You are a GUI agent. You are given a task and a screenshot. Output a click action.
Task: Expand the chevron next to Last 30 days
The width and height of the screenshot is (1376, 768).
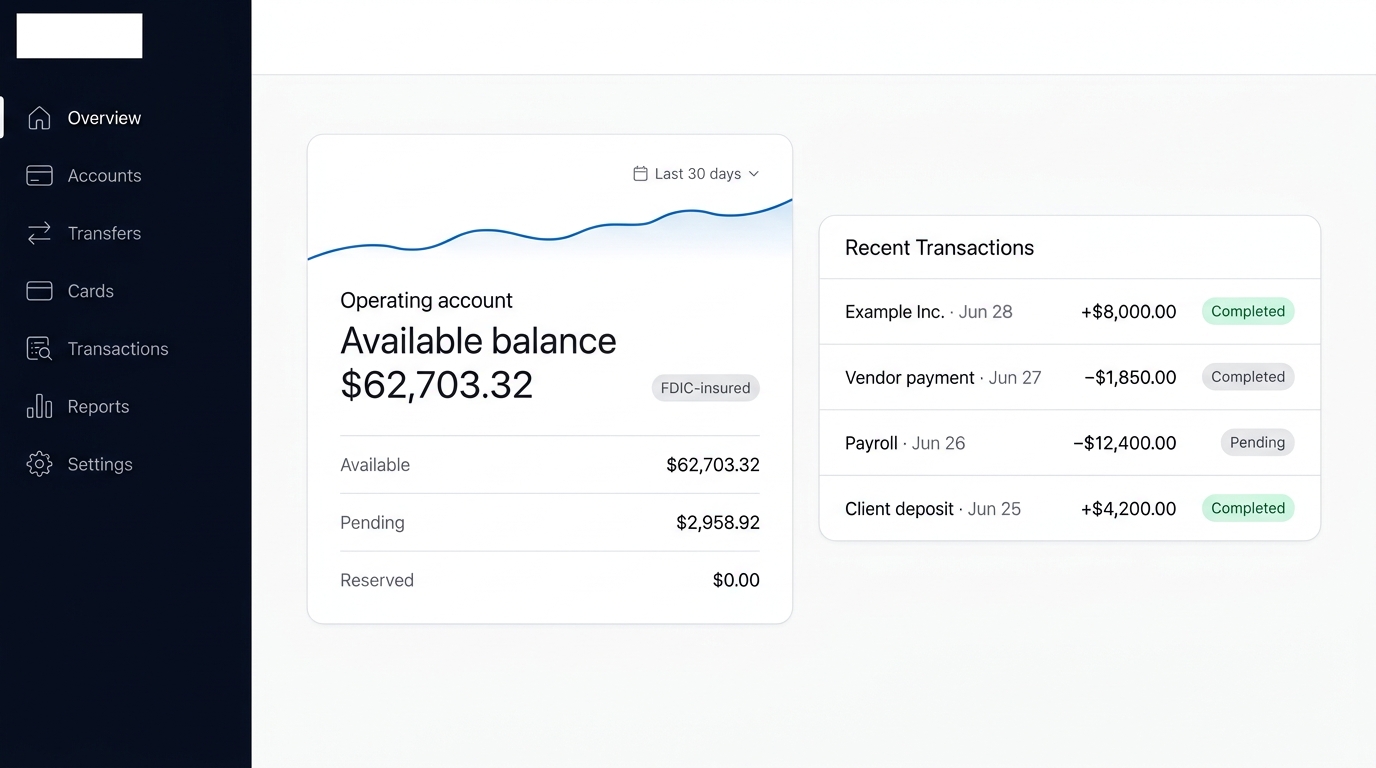pos(754,174)
